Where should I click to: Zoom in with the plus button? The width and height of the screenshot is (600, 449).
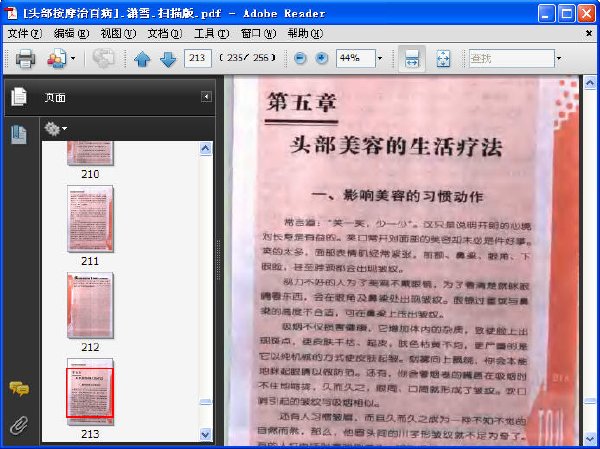(322, 59)
